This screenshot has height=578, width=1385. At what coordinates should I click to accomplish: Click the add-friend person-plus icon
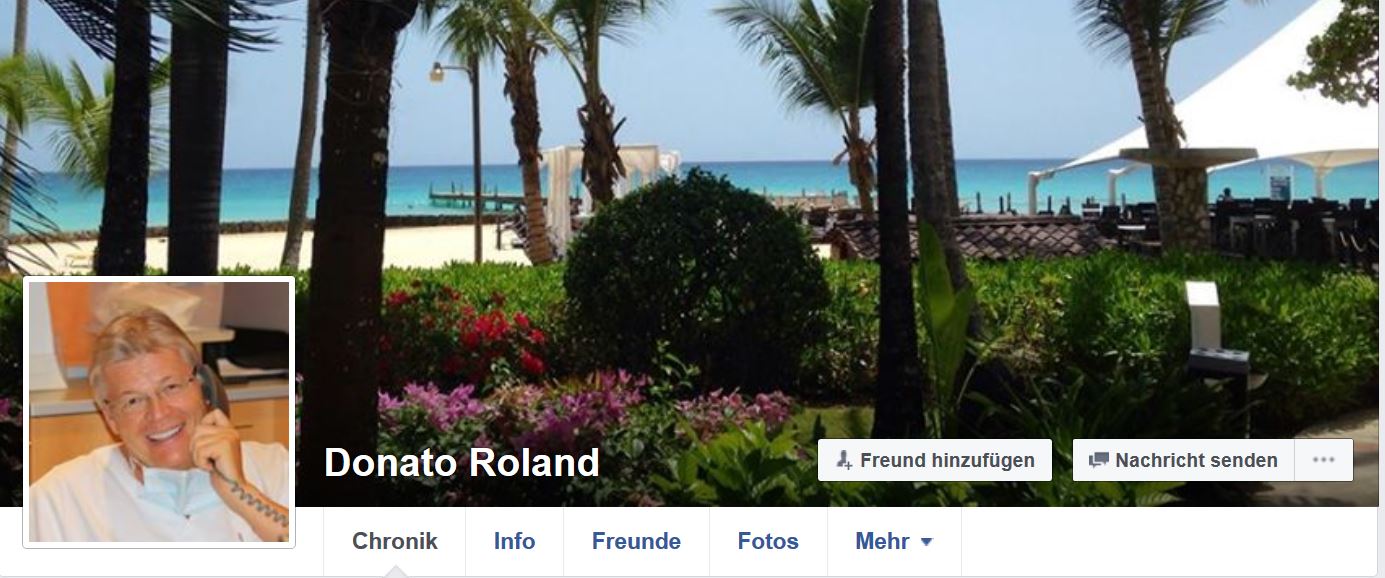pos(844,461)
